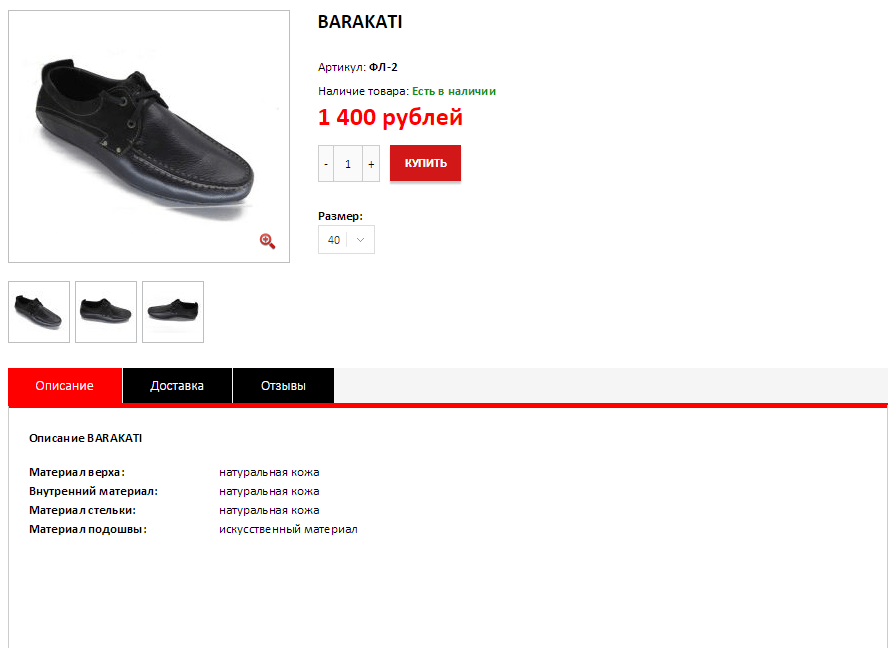Click the selected size value 40
Screen dimensions: 896x648
coord(334,240)
